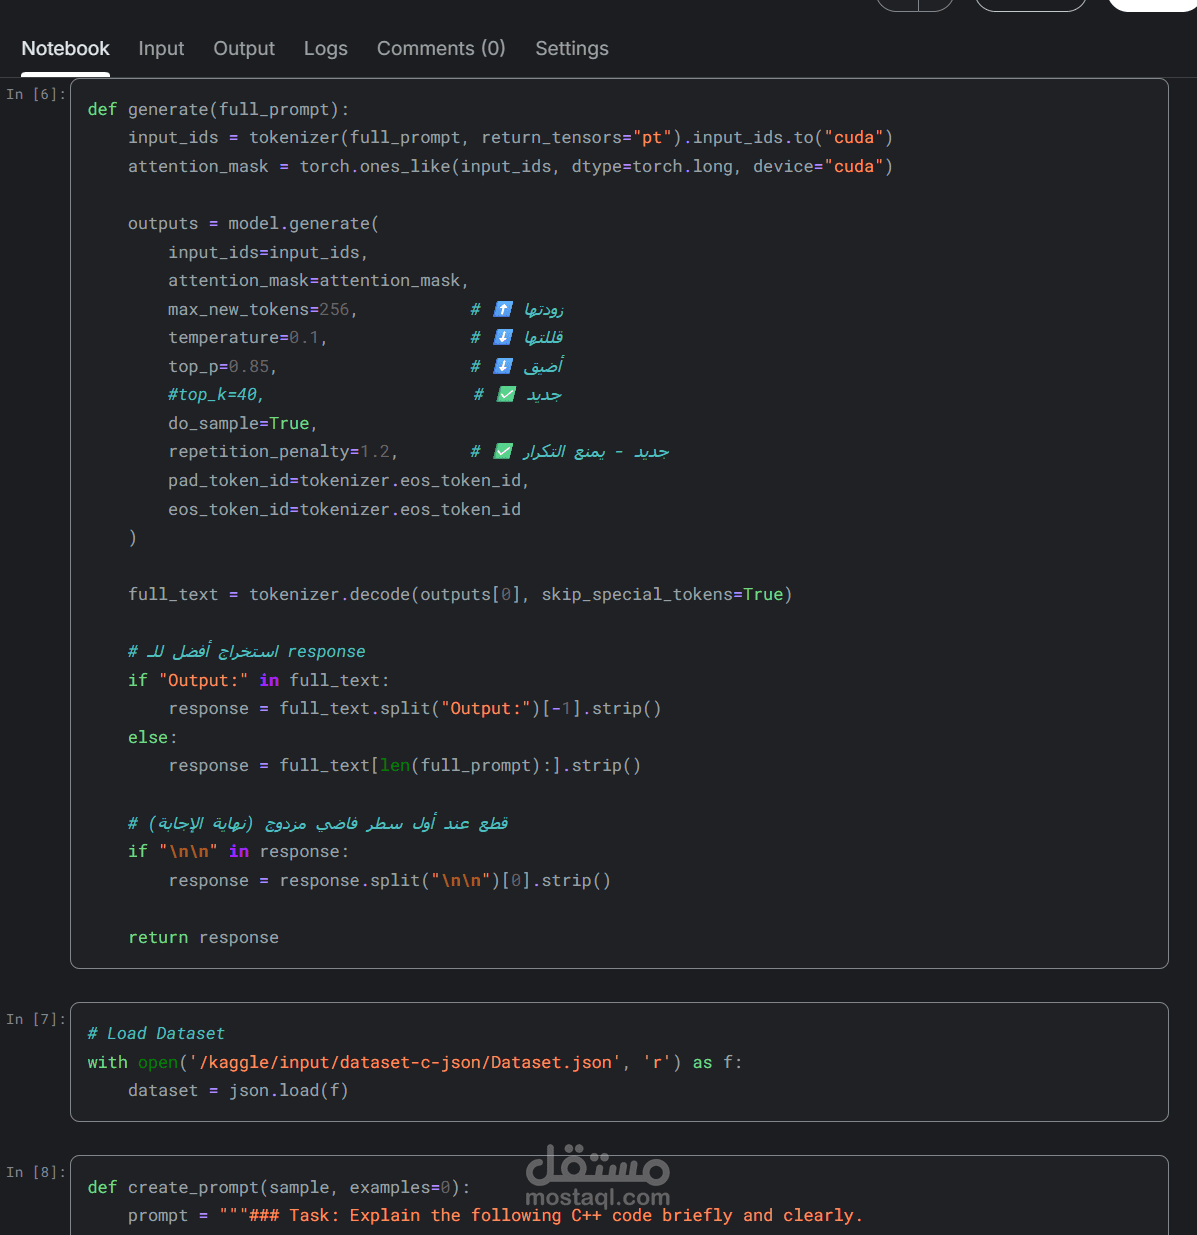Open the Comments (0) tab

441,48
